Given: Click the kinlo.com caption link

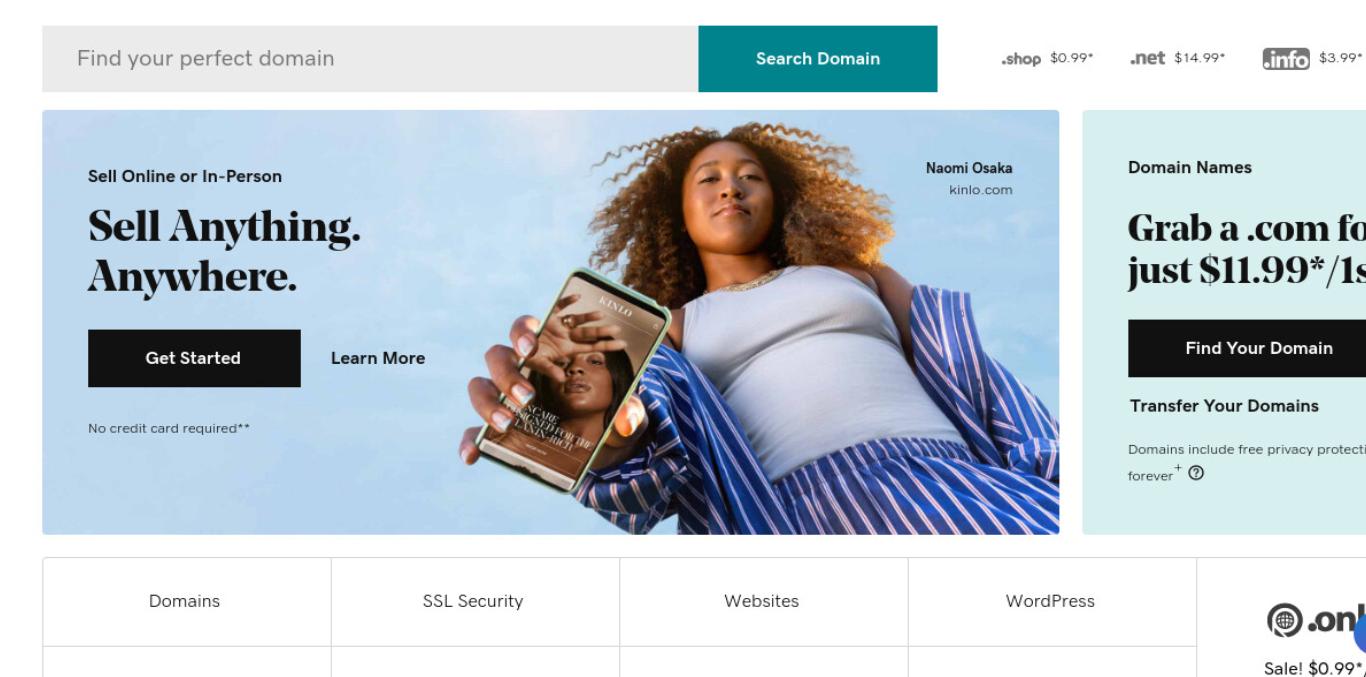Looking at the screenshot, I should click(980, 190).
